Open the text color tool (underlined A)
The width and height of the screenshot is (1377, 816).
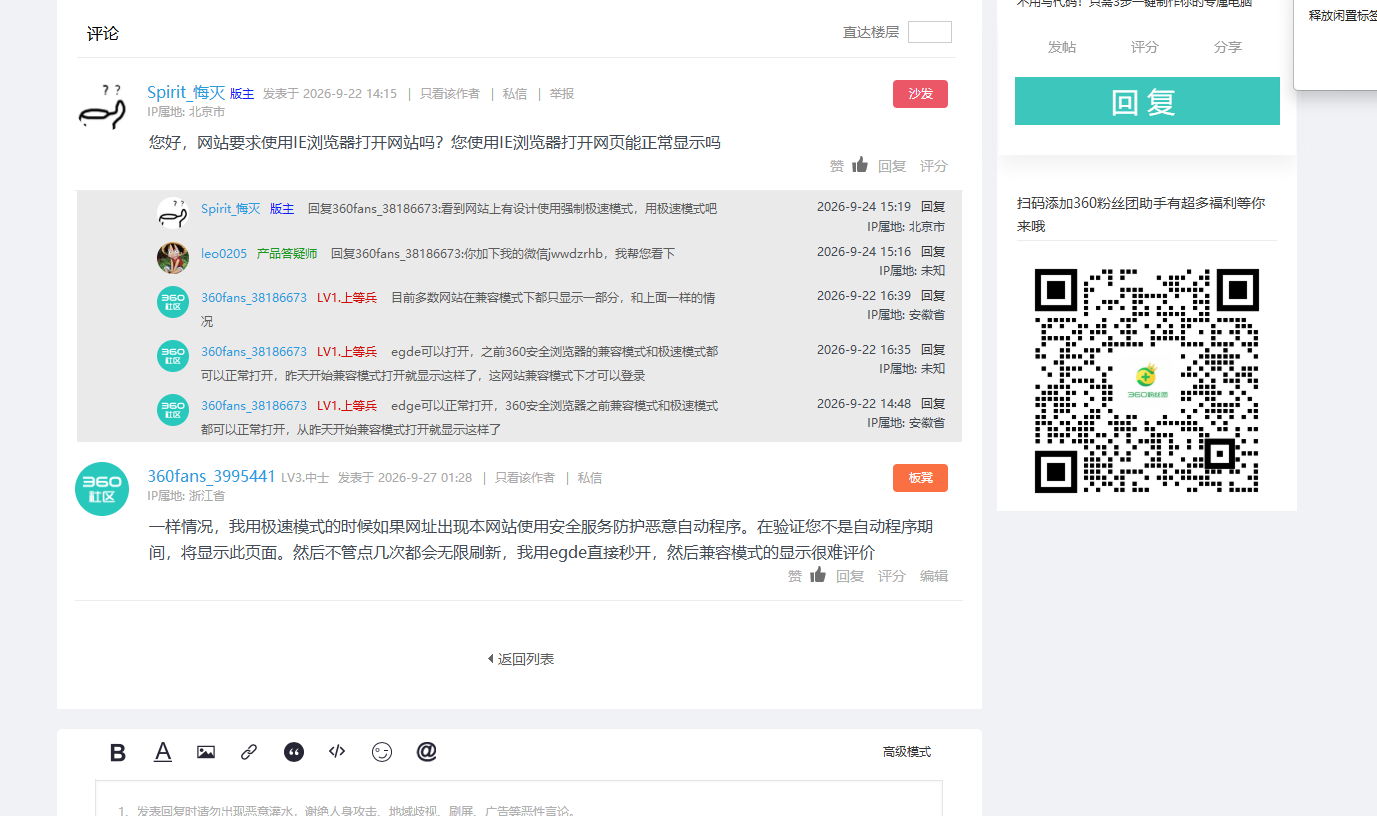point(163,752)
